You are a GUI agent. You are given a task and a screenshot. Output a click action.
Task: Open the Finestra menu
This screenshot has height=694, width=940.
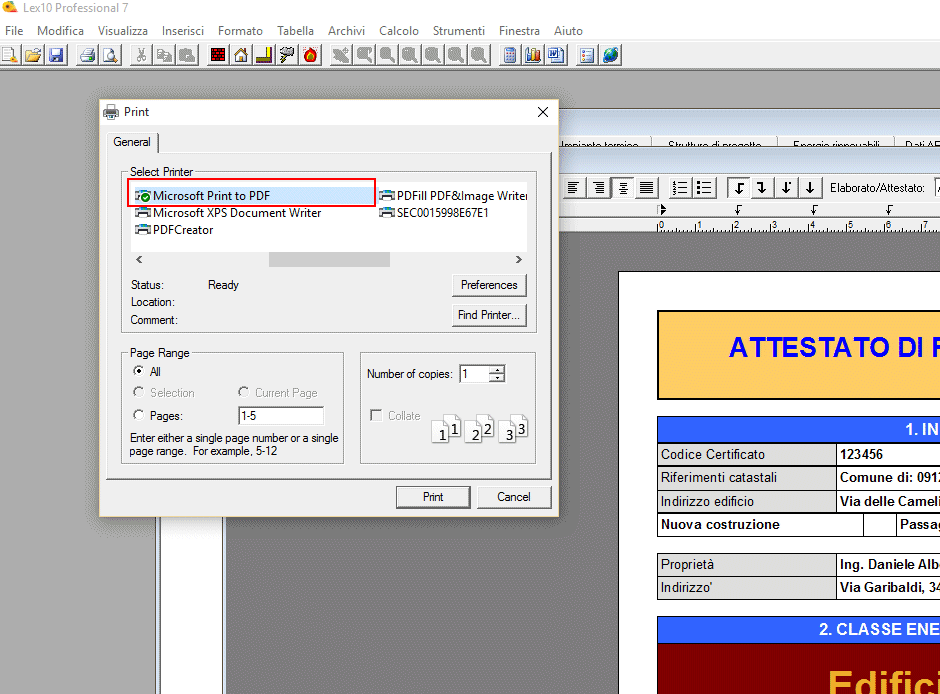[519, 31]
